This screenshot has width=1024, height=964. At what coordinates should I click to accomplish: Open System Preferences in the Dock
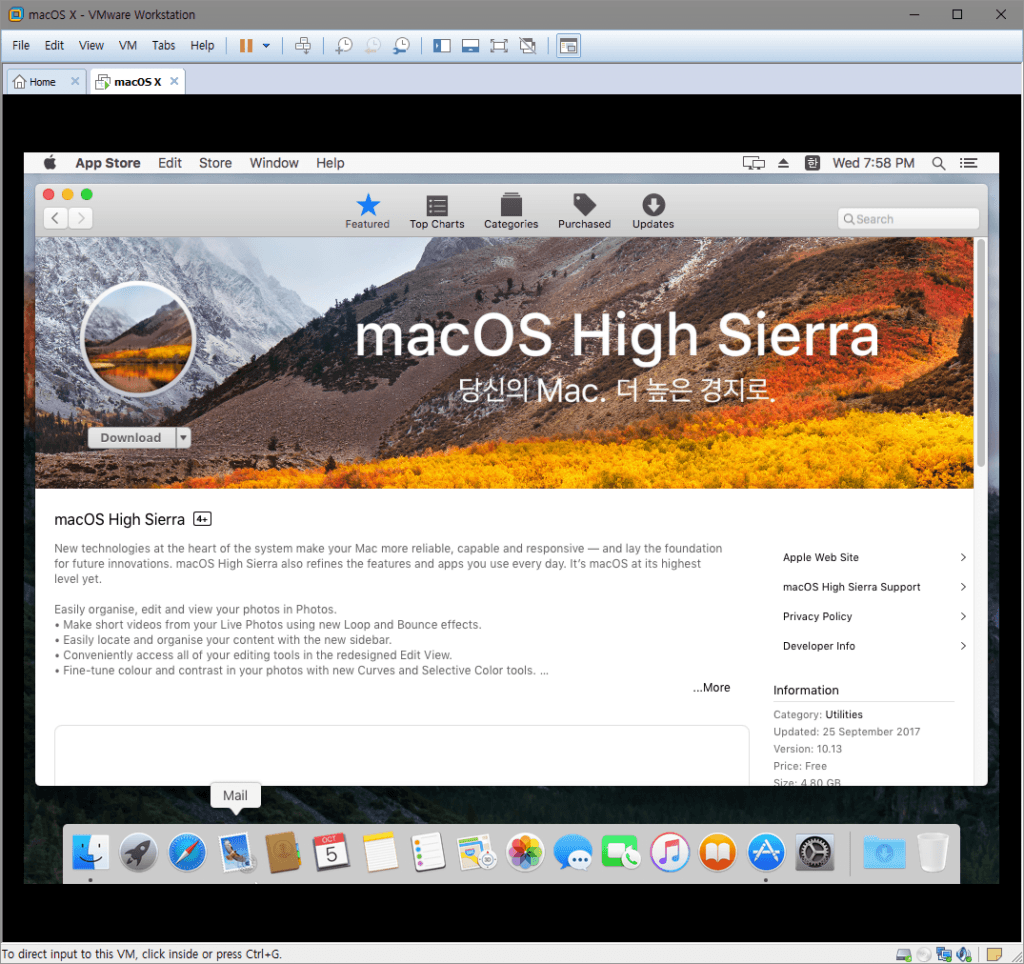[x=814, y=852]
